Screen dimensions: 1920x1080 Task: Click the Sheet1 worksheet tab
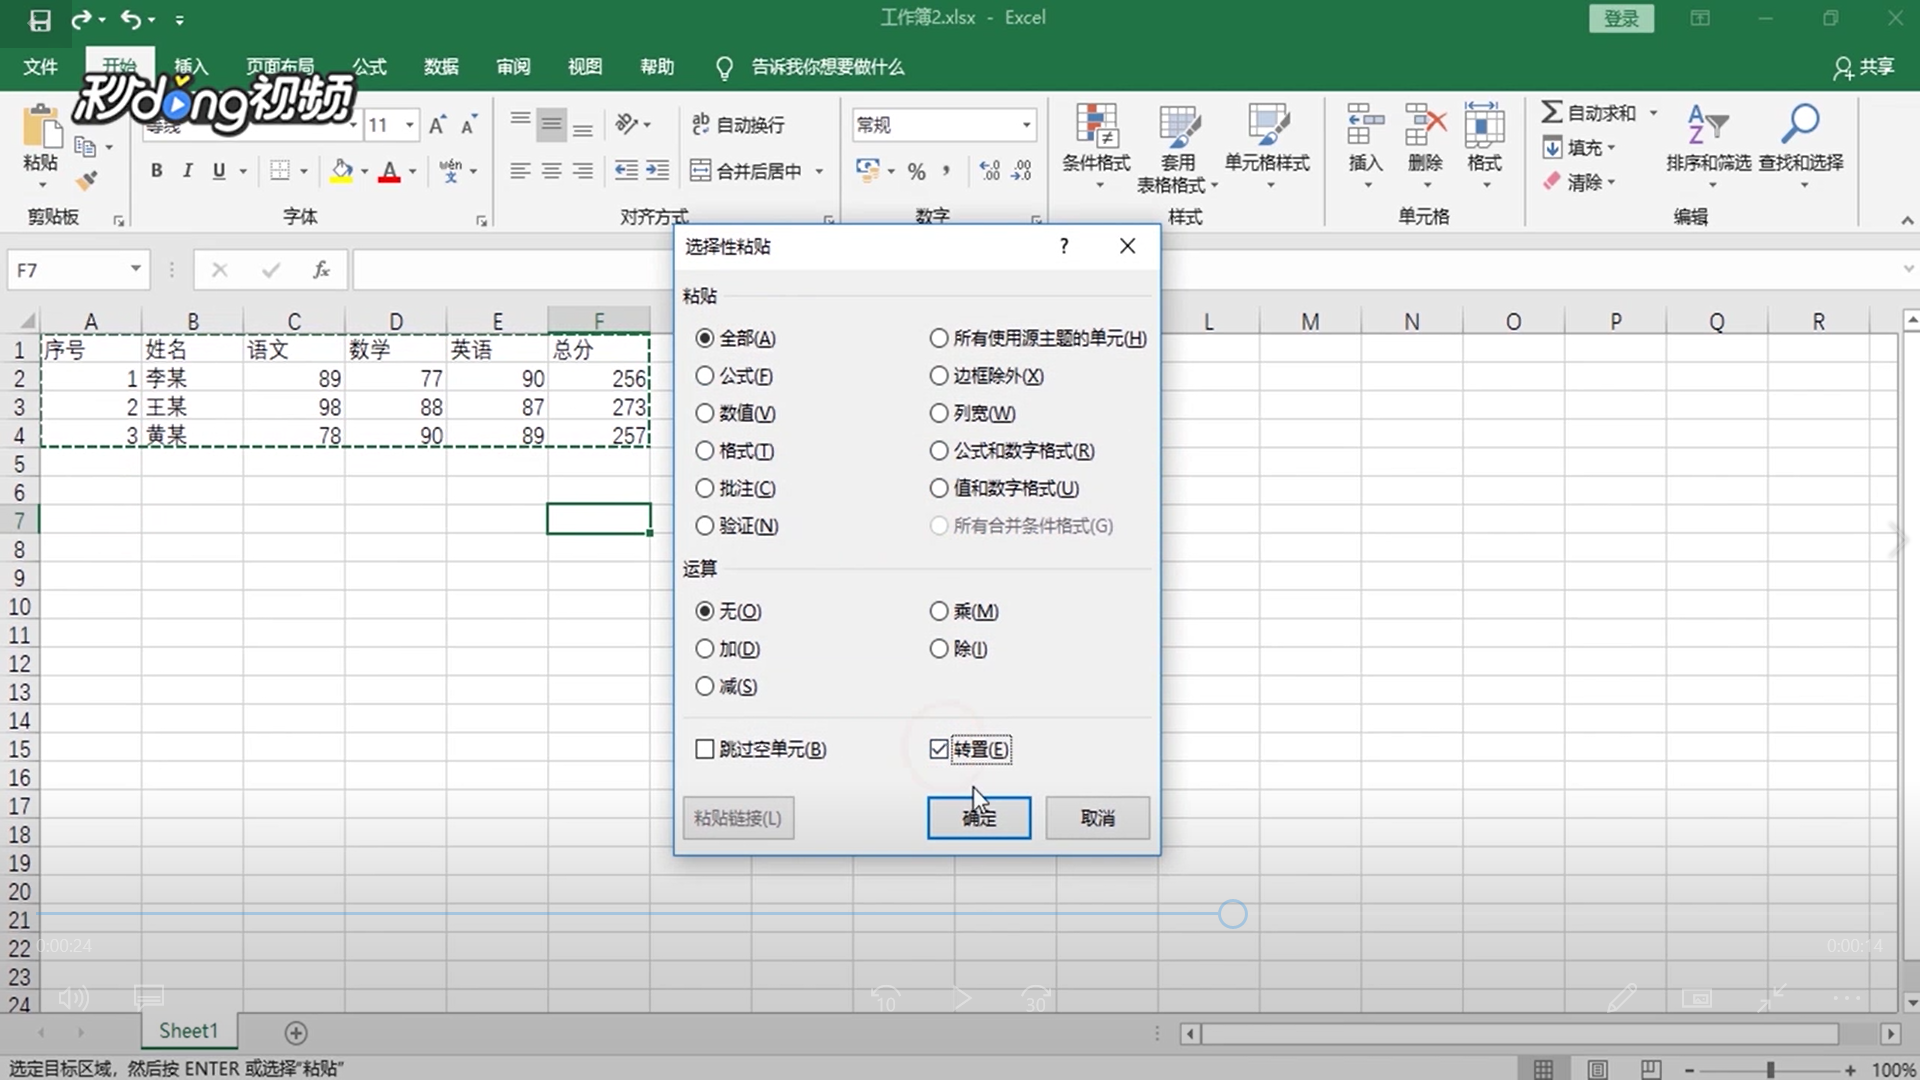coord(188,1031)
